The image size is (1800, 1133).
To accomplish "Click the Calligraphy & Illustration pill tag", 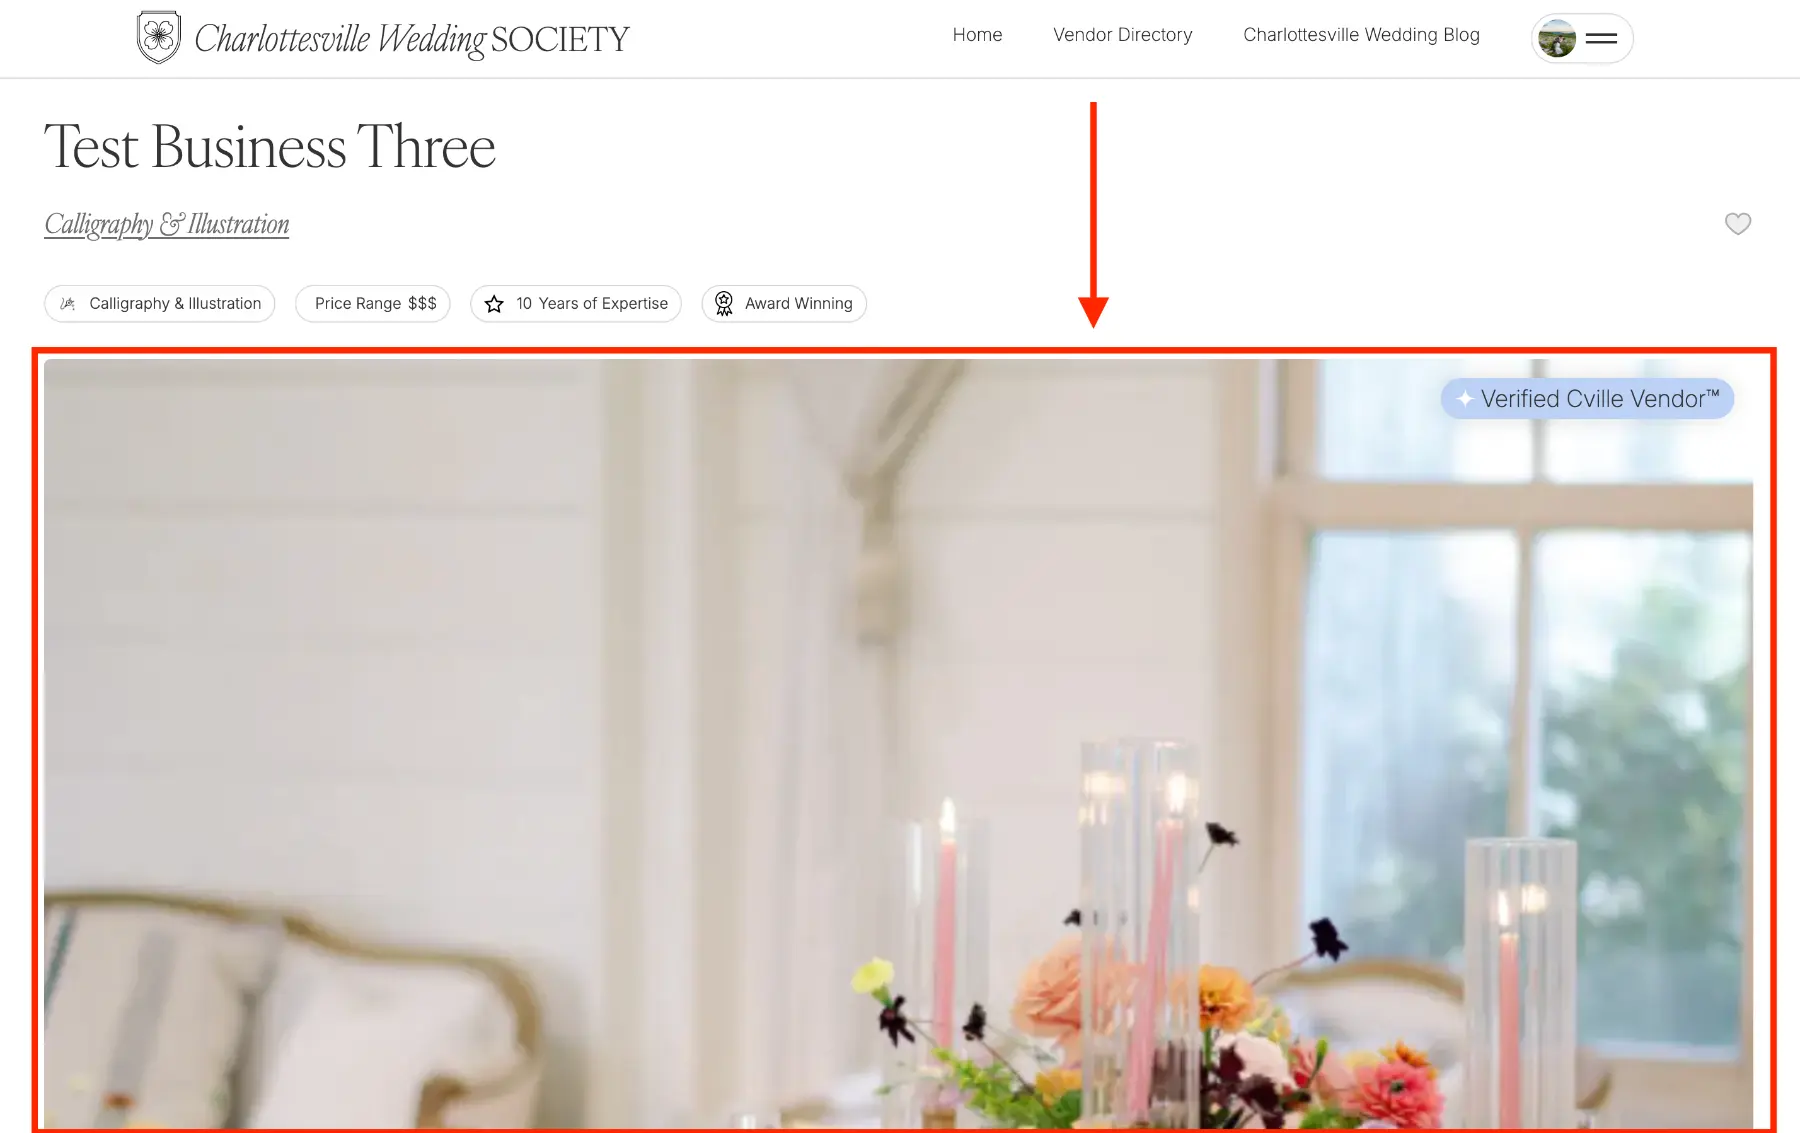I will 160,304.
